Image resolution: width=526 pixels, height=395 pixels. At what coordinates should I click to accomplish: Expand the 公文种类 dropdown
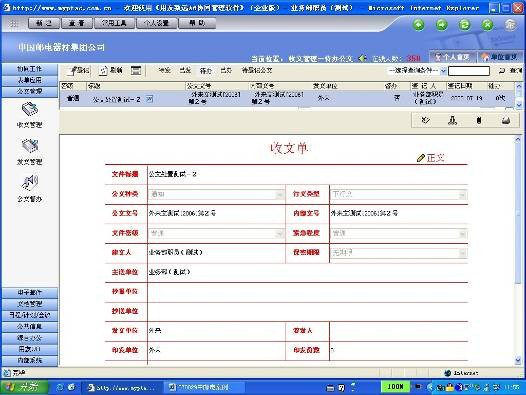[x=279, y=194]
